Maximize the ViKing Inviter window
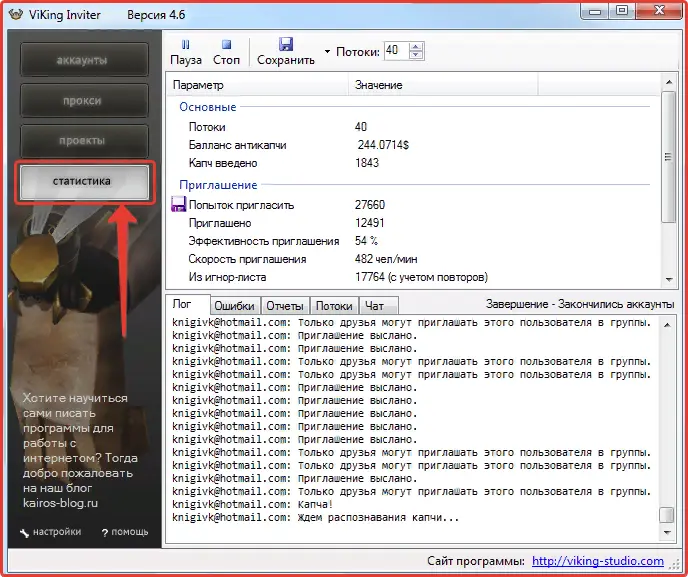The image size is (688, 577). click(x=622, y=11)
